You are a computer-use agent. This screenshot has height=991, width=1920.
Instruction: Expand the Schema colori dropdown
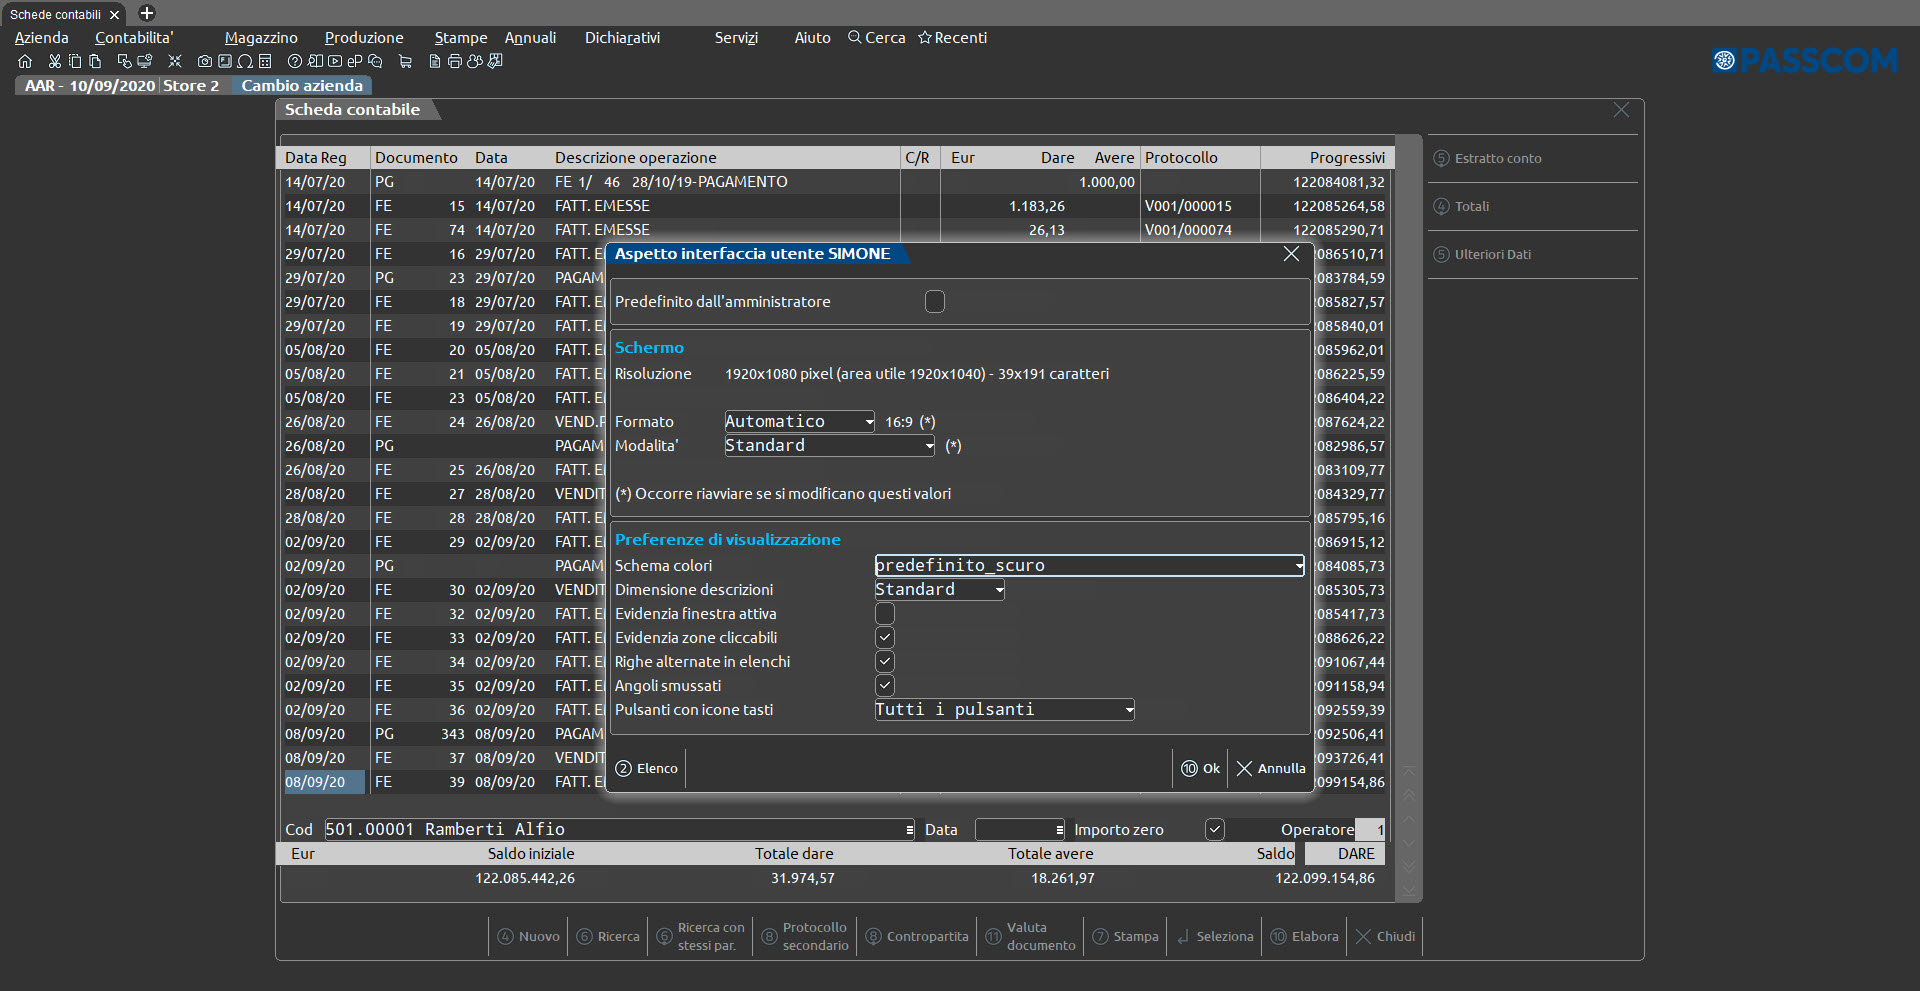(x=1298, y=566)
